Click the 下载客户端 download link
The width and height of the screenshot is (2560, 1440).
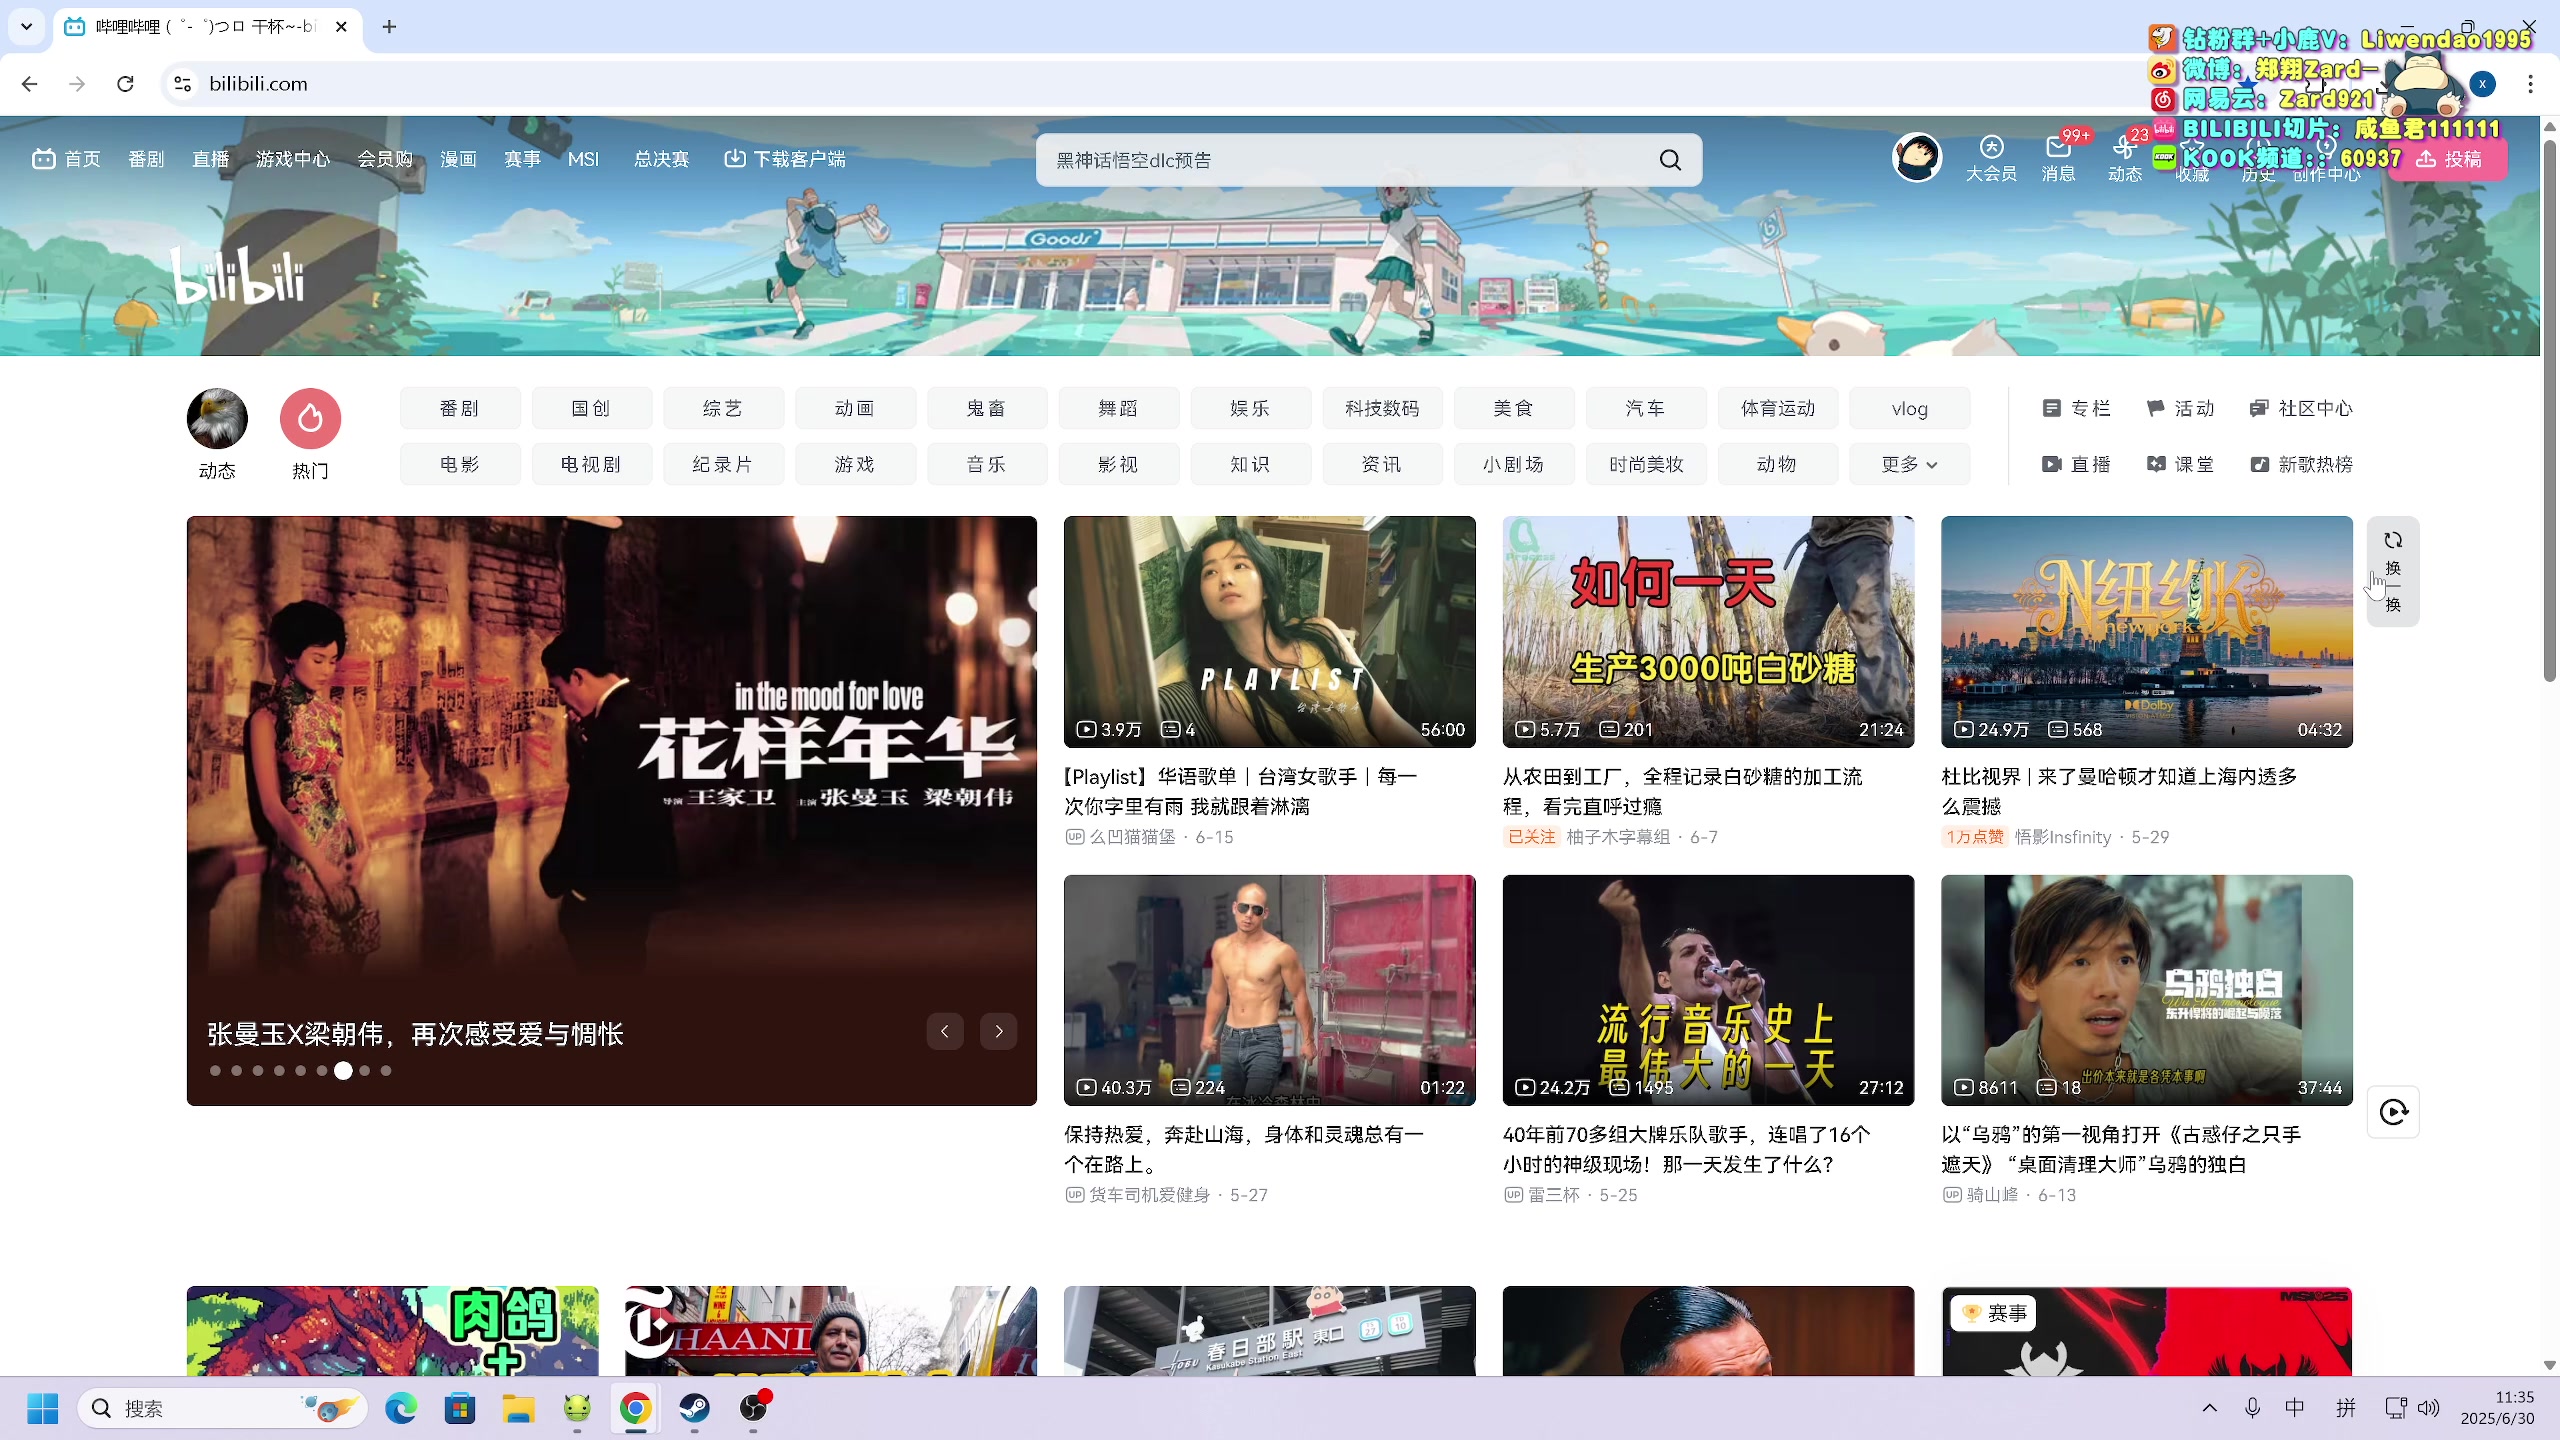[x=785, y=159]
